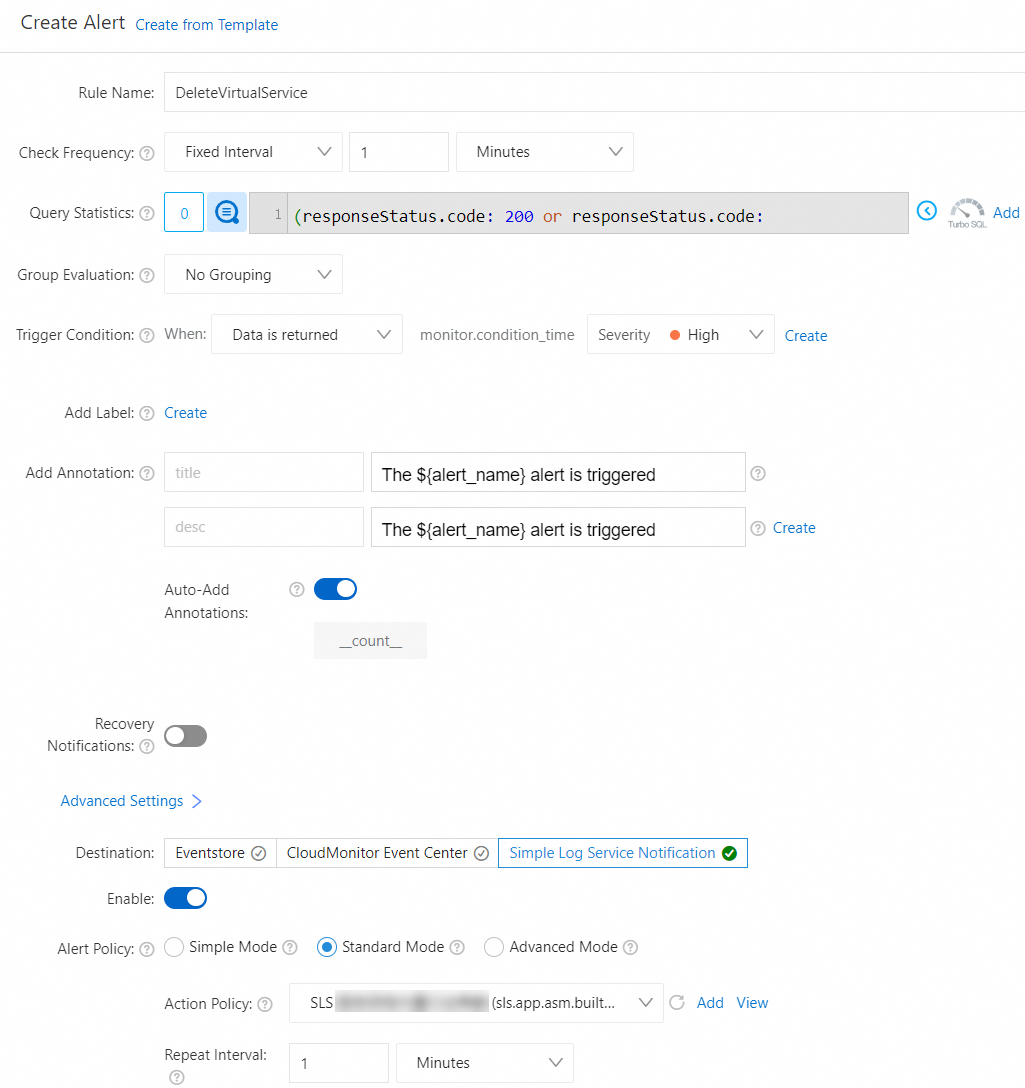Viewport: 1025px width, 1088px height.
Task: Open help icon for Recovery Notifications
Action: (x=146, y=747)
